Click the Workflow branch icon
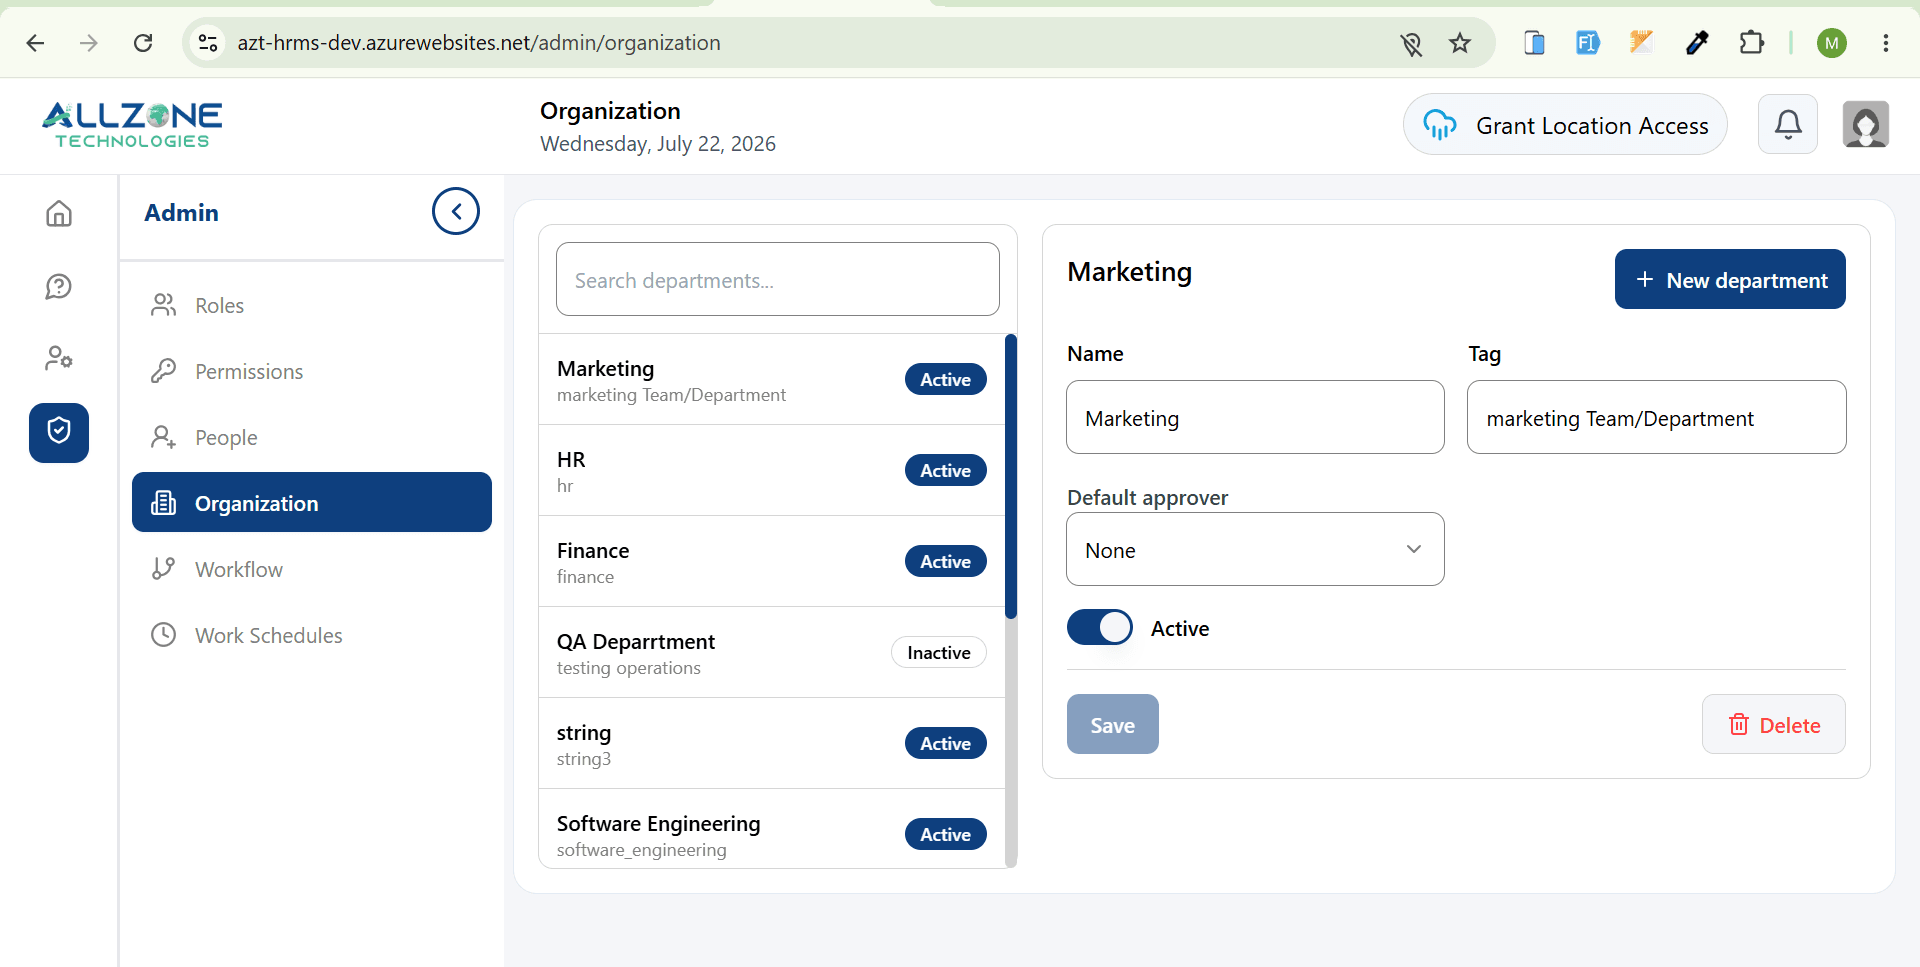The image size is (1920, 967). pos(163,569)
